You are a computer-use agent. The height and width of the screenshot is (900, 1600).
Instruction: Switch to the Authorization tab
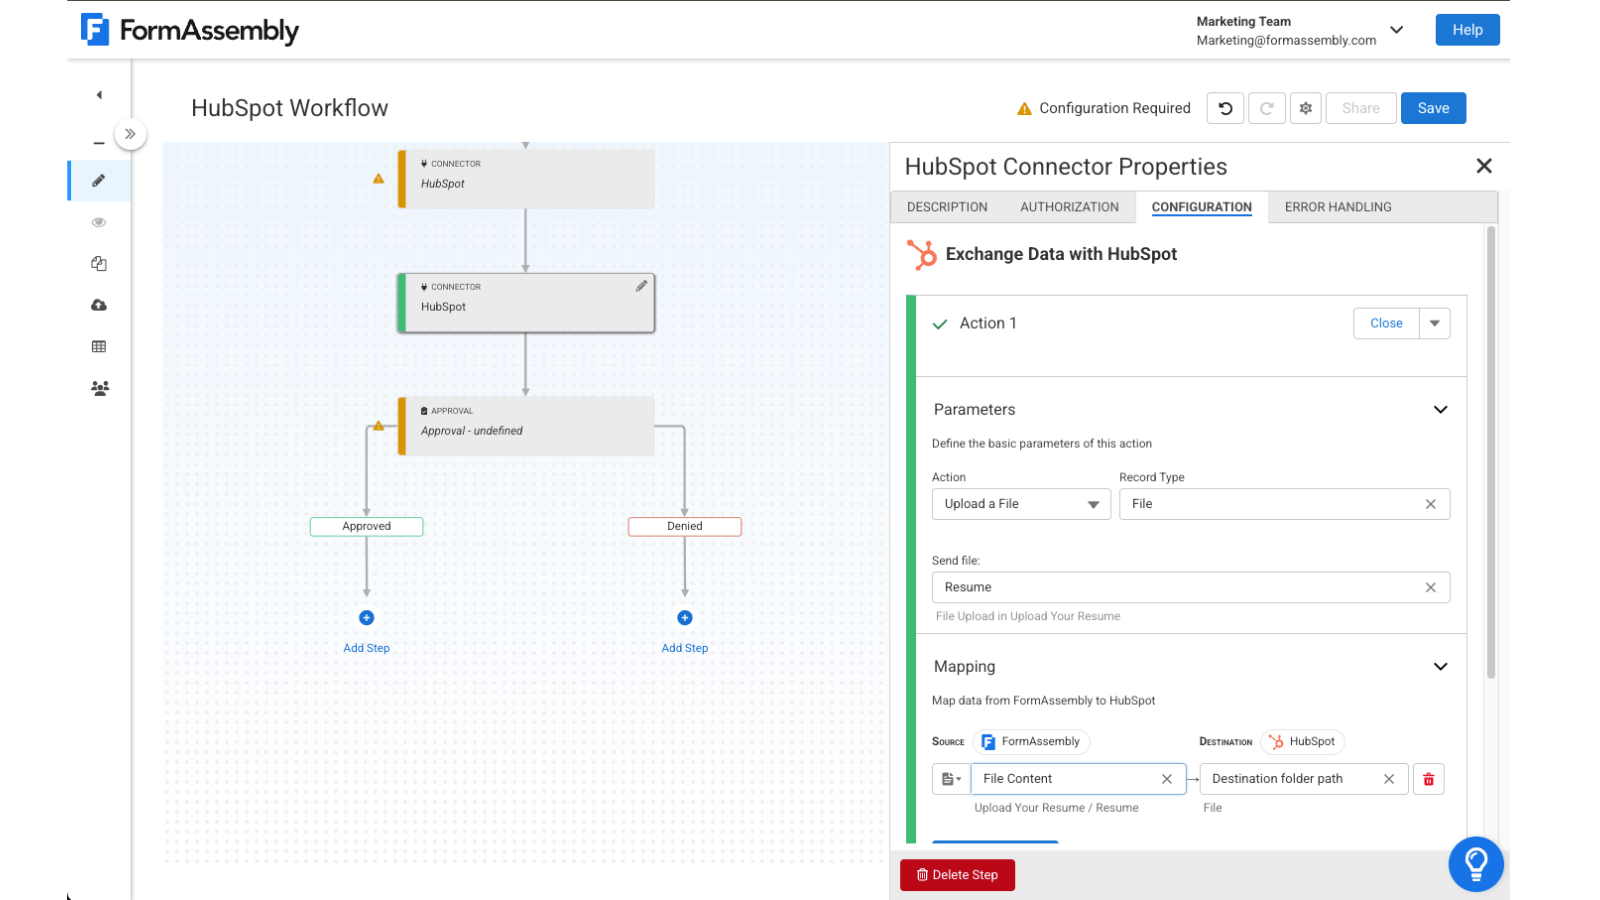tap(1069, 207)
